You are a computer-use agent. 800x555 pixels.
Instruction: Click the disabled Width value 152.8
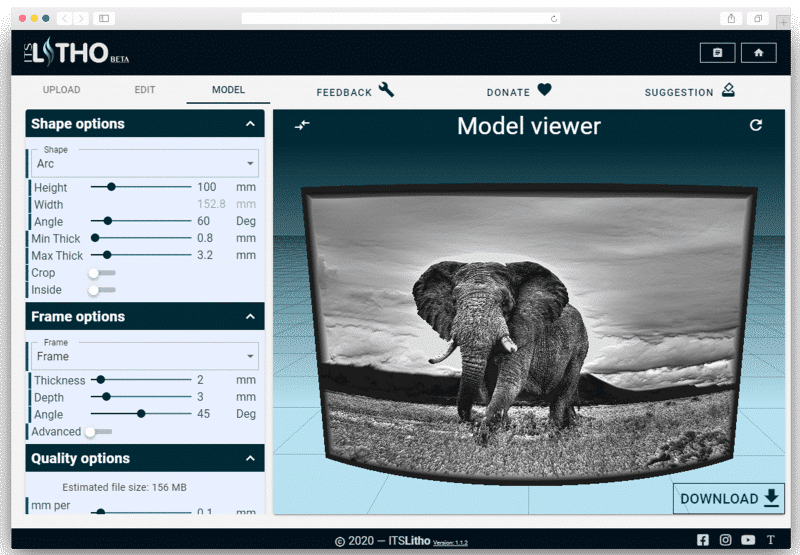[x=211, y=204]
